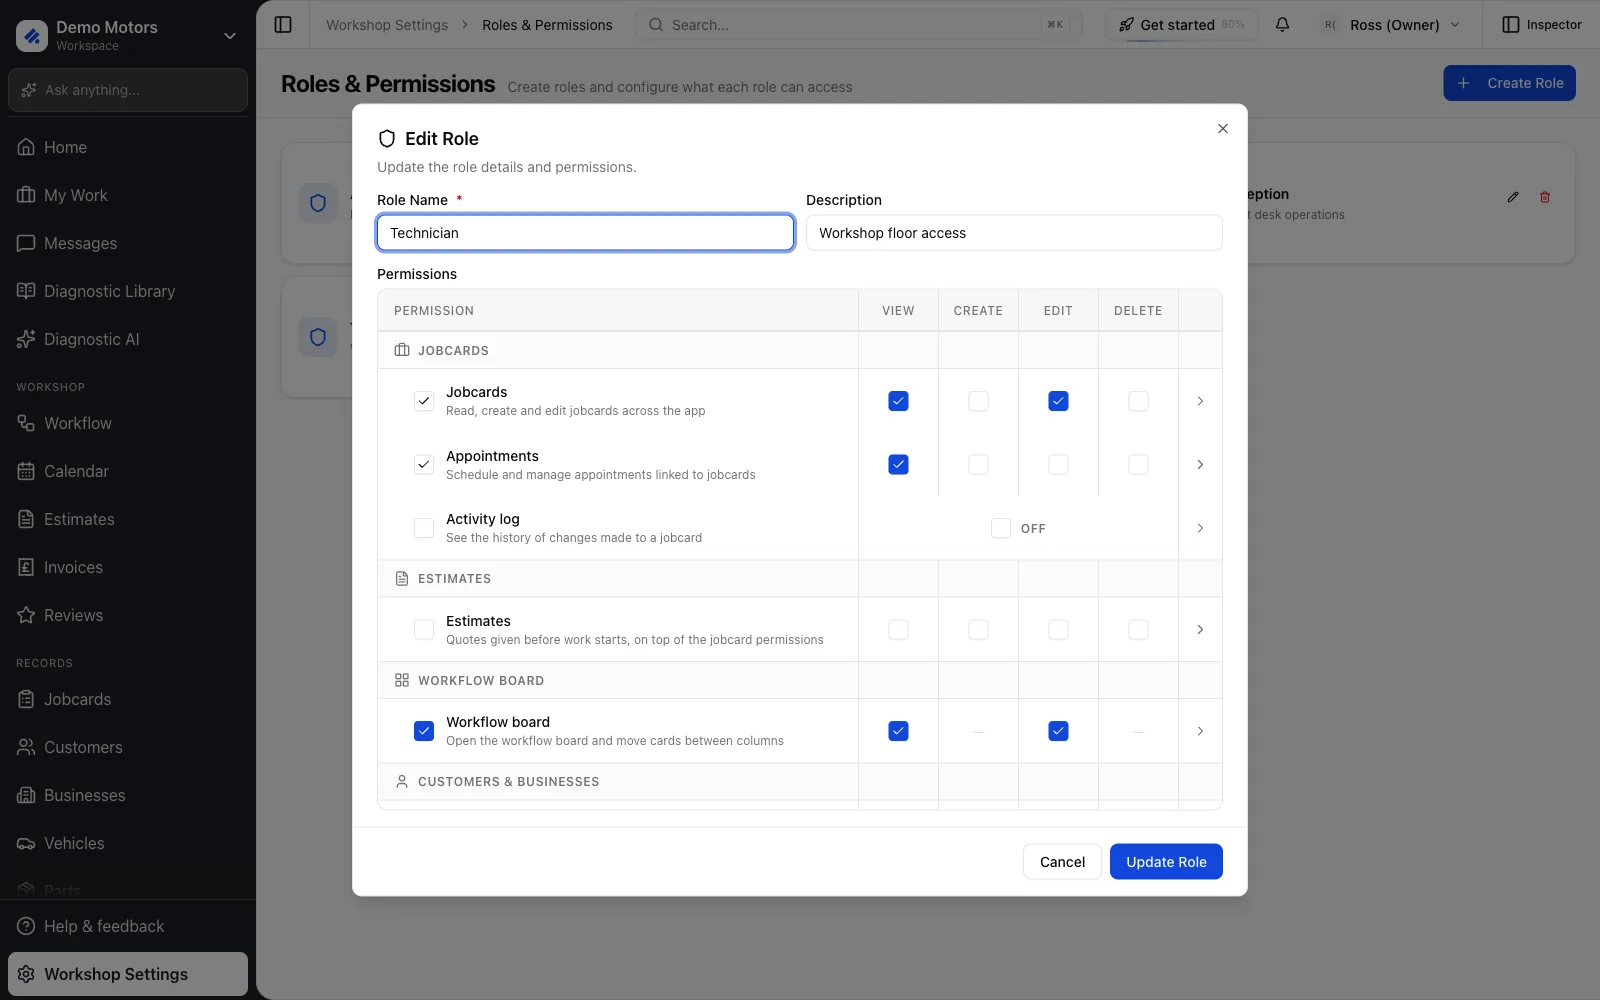Open Home from sidebar
The height and width of the screenshot is (1000, 1600).
128,147
